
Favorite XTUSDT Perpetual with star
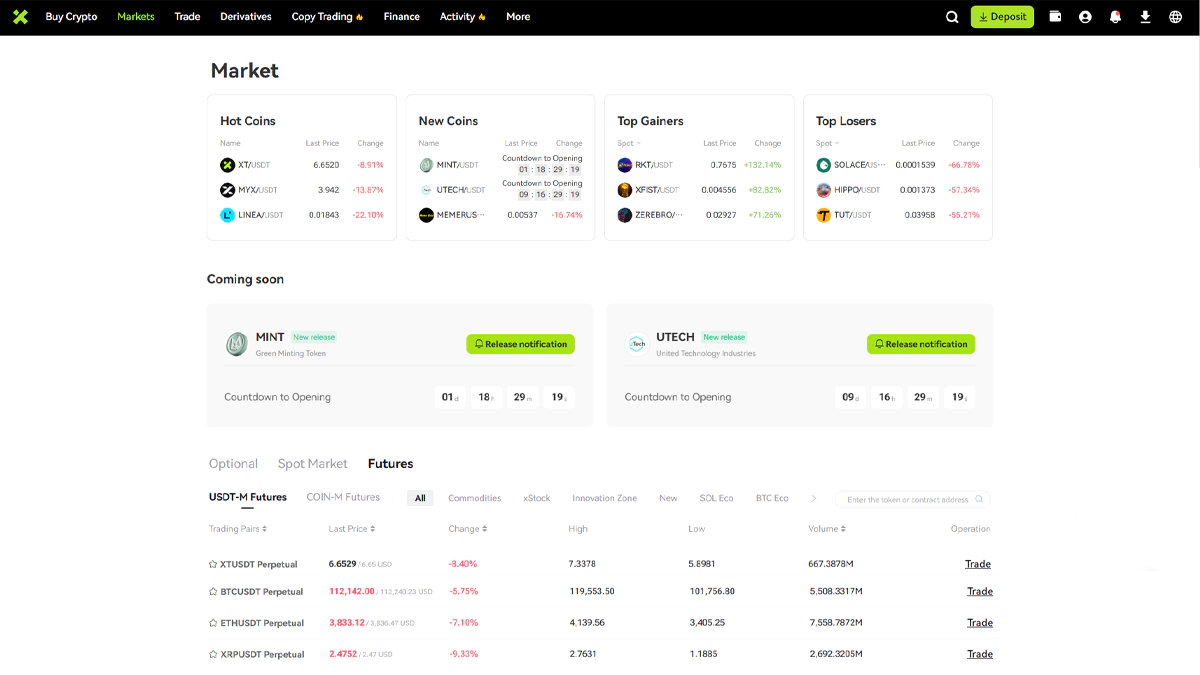(213, 564)
